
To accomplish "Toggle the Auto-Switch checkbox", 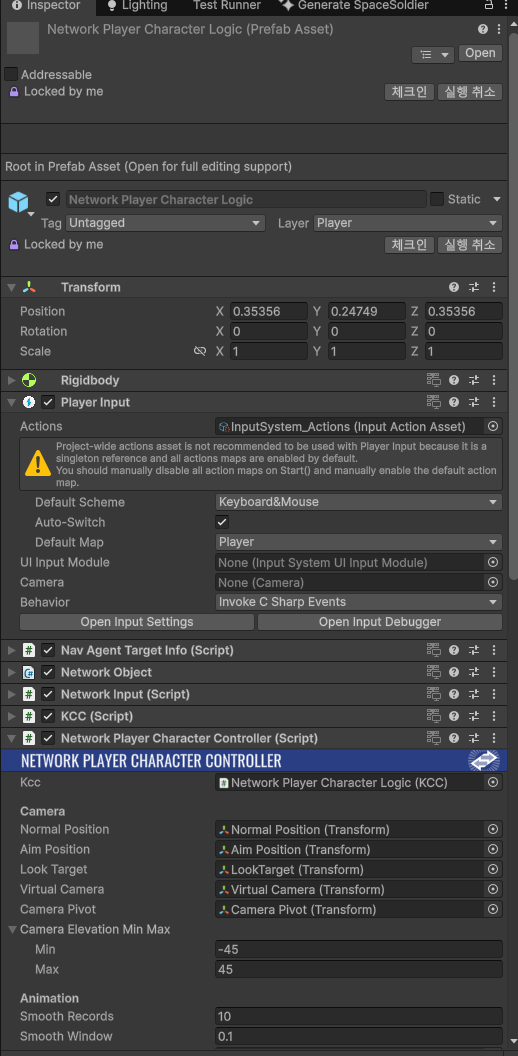I will click(x=222, y=522).
